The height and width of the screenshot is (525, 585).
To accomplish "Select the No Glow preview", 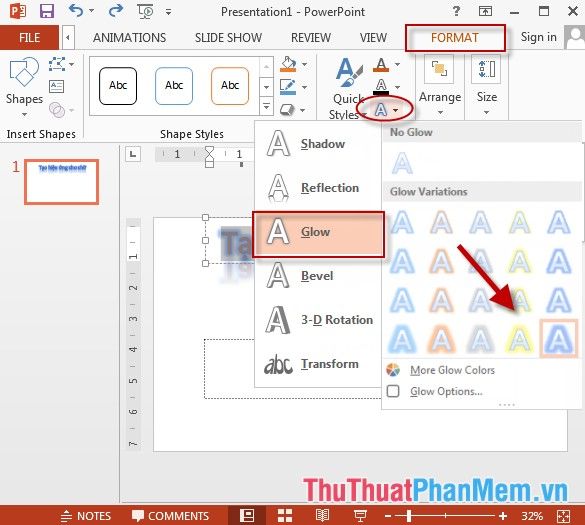I will [402, 163].
